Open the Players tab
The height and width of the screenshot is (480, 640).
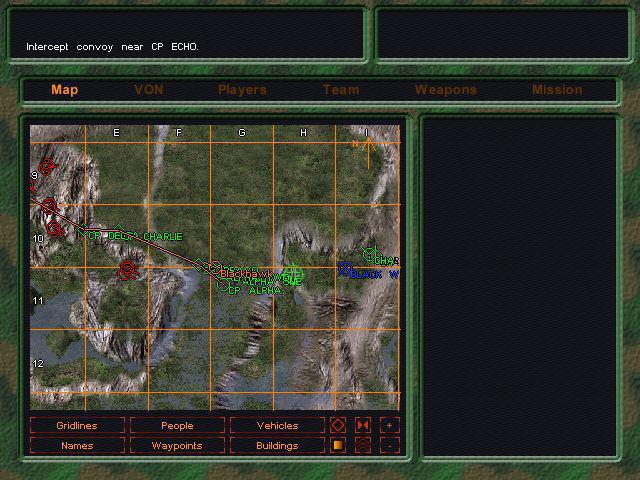(x=242, y=90)
